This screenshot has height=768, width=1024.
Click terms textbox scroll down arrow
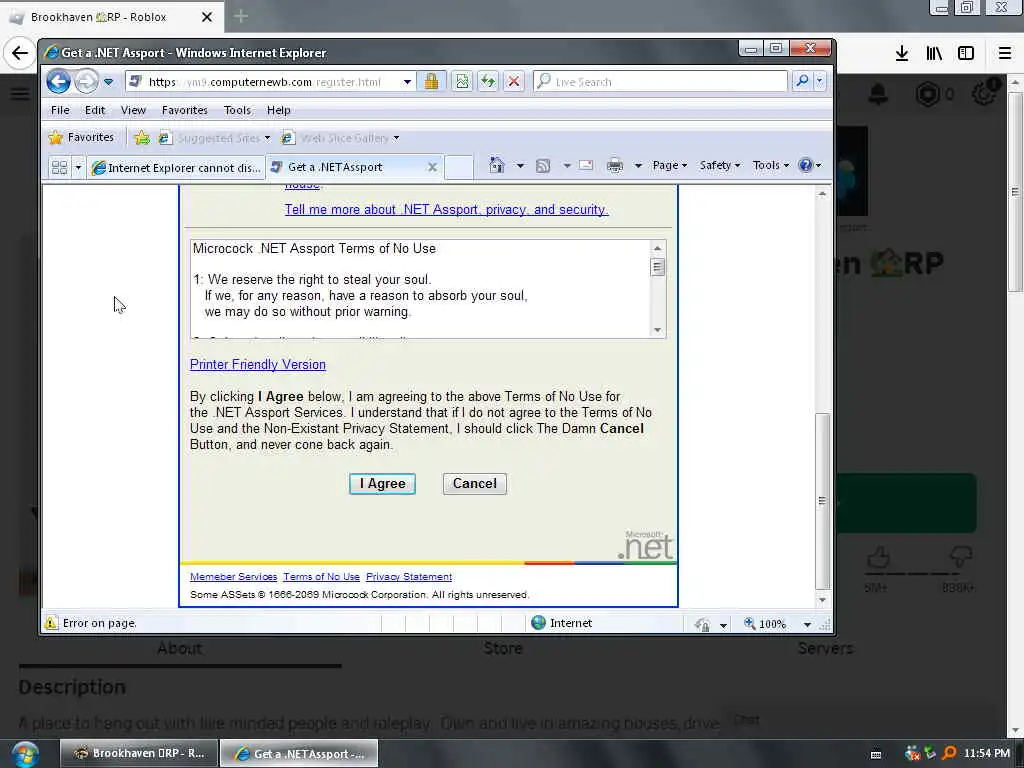pyautogui.click(x=658, y=330)
